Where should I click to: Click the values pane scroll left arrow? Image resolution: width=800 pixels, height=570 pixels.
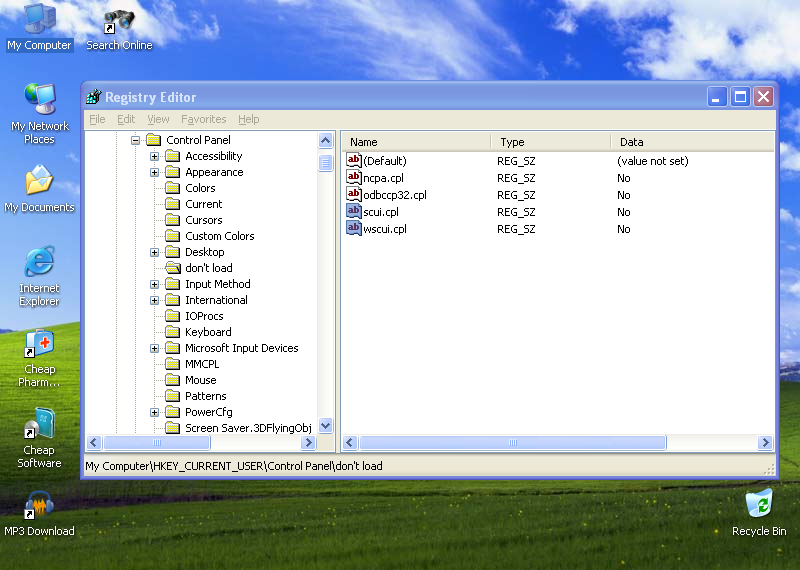pos(350,442)
